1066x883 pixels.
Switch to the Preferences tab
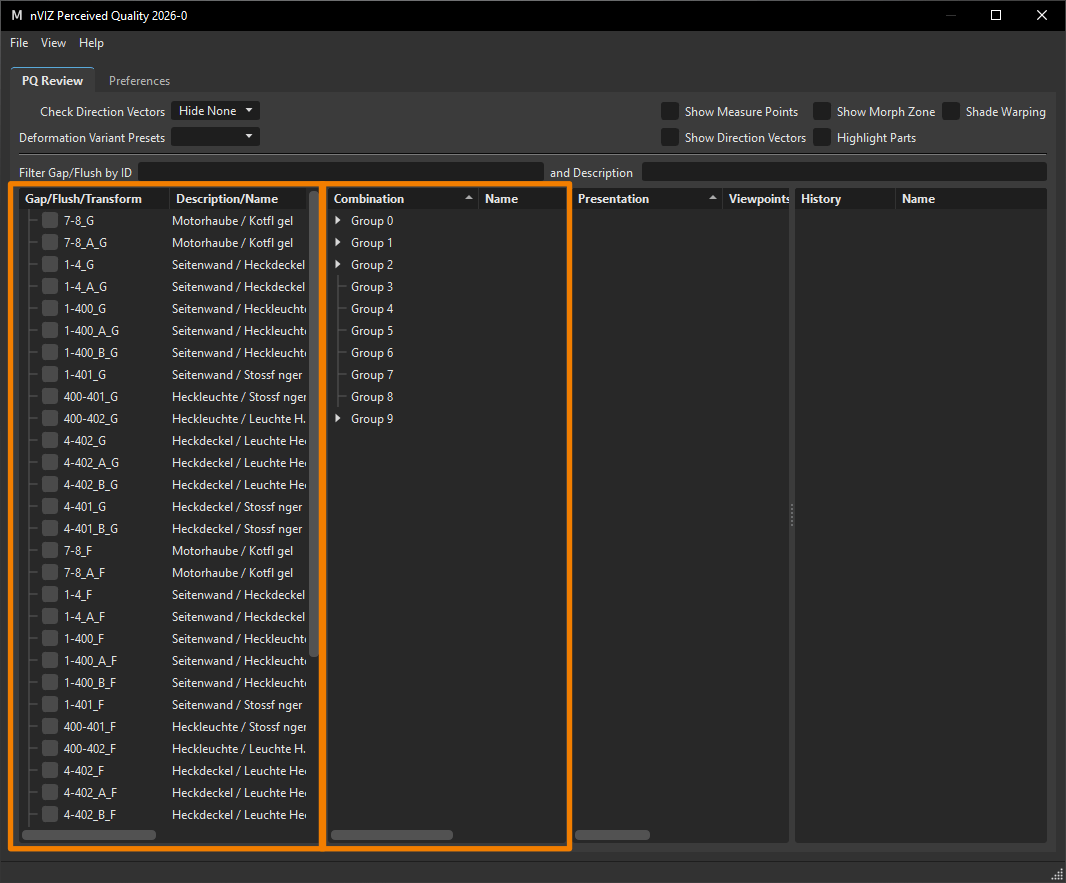(x=139, y=80)
